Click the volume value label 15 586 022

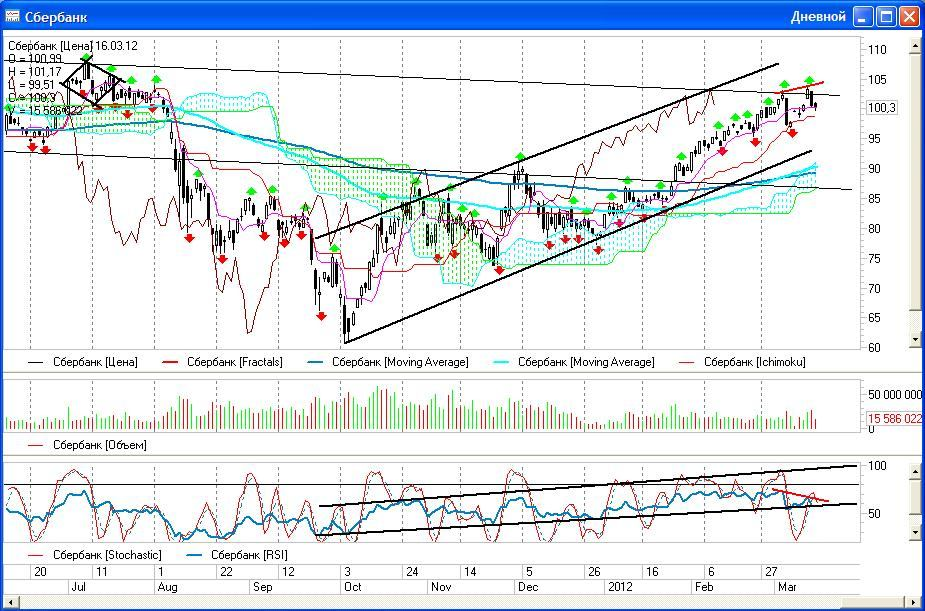(894, 418)
